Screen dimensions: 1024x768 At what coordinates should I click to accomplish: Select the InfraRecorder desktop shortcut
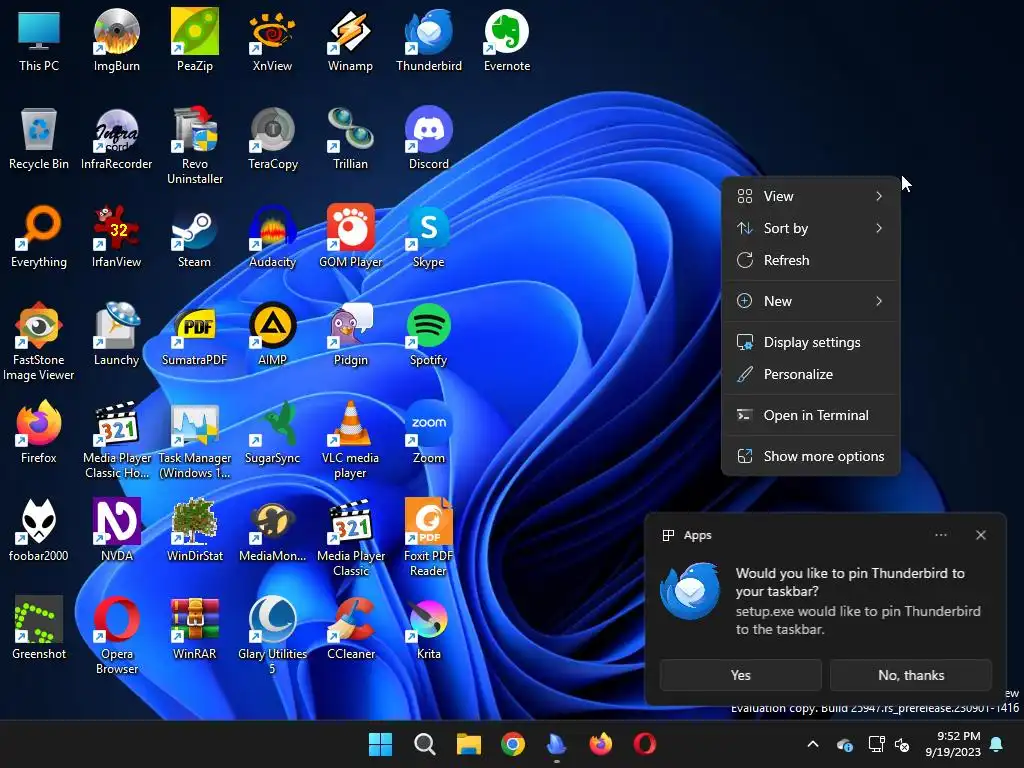click(x=116, y=138)
